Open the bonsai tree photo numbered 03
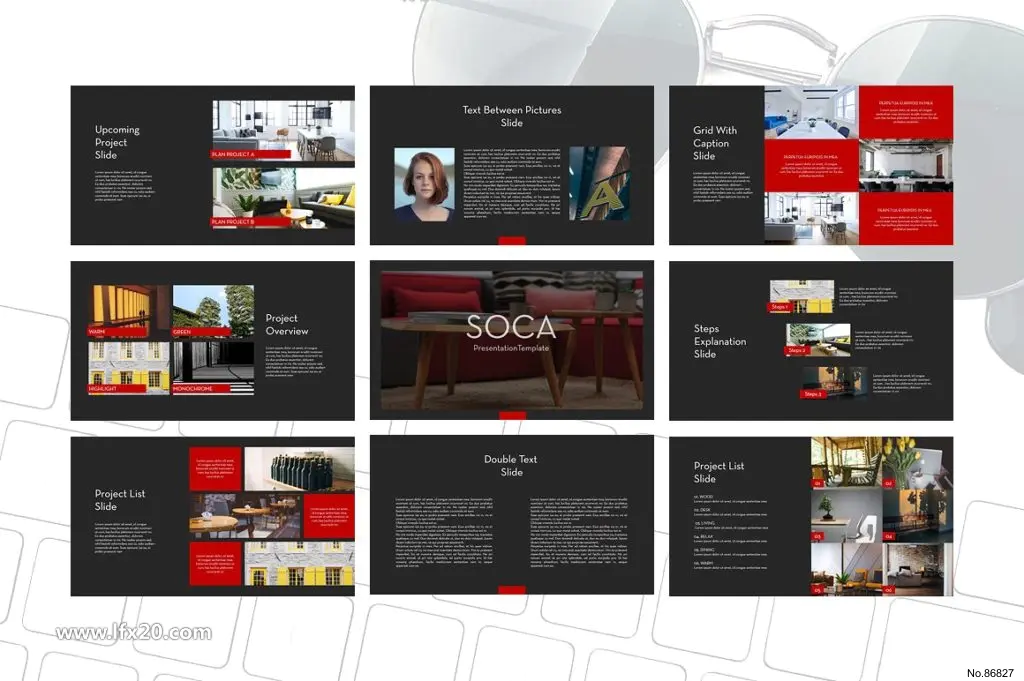Screen dimensions: 1024x681 pyautogui.click(x=846, y=516)
